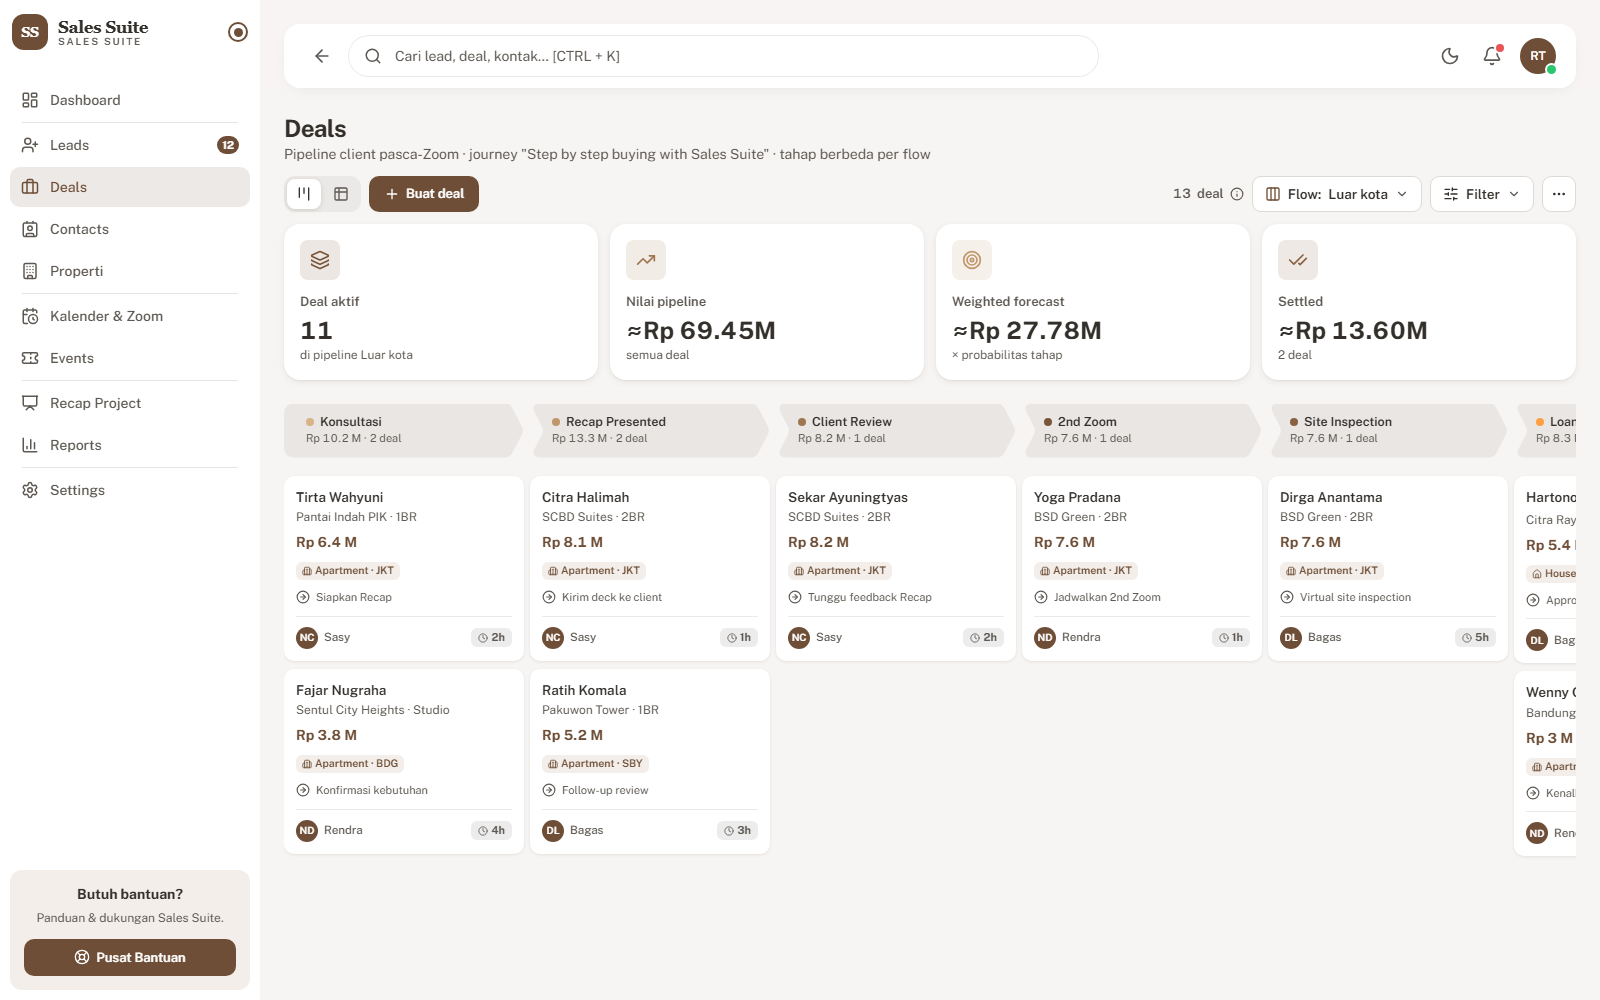Click Konfirmasi kebutuhan action
1600x1000 pixels.
[362, 790]
